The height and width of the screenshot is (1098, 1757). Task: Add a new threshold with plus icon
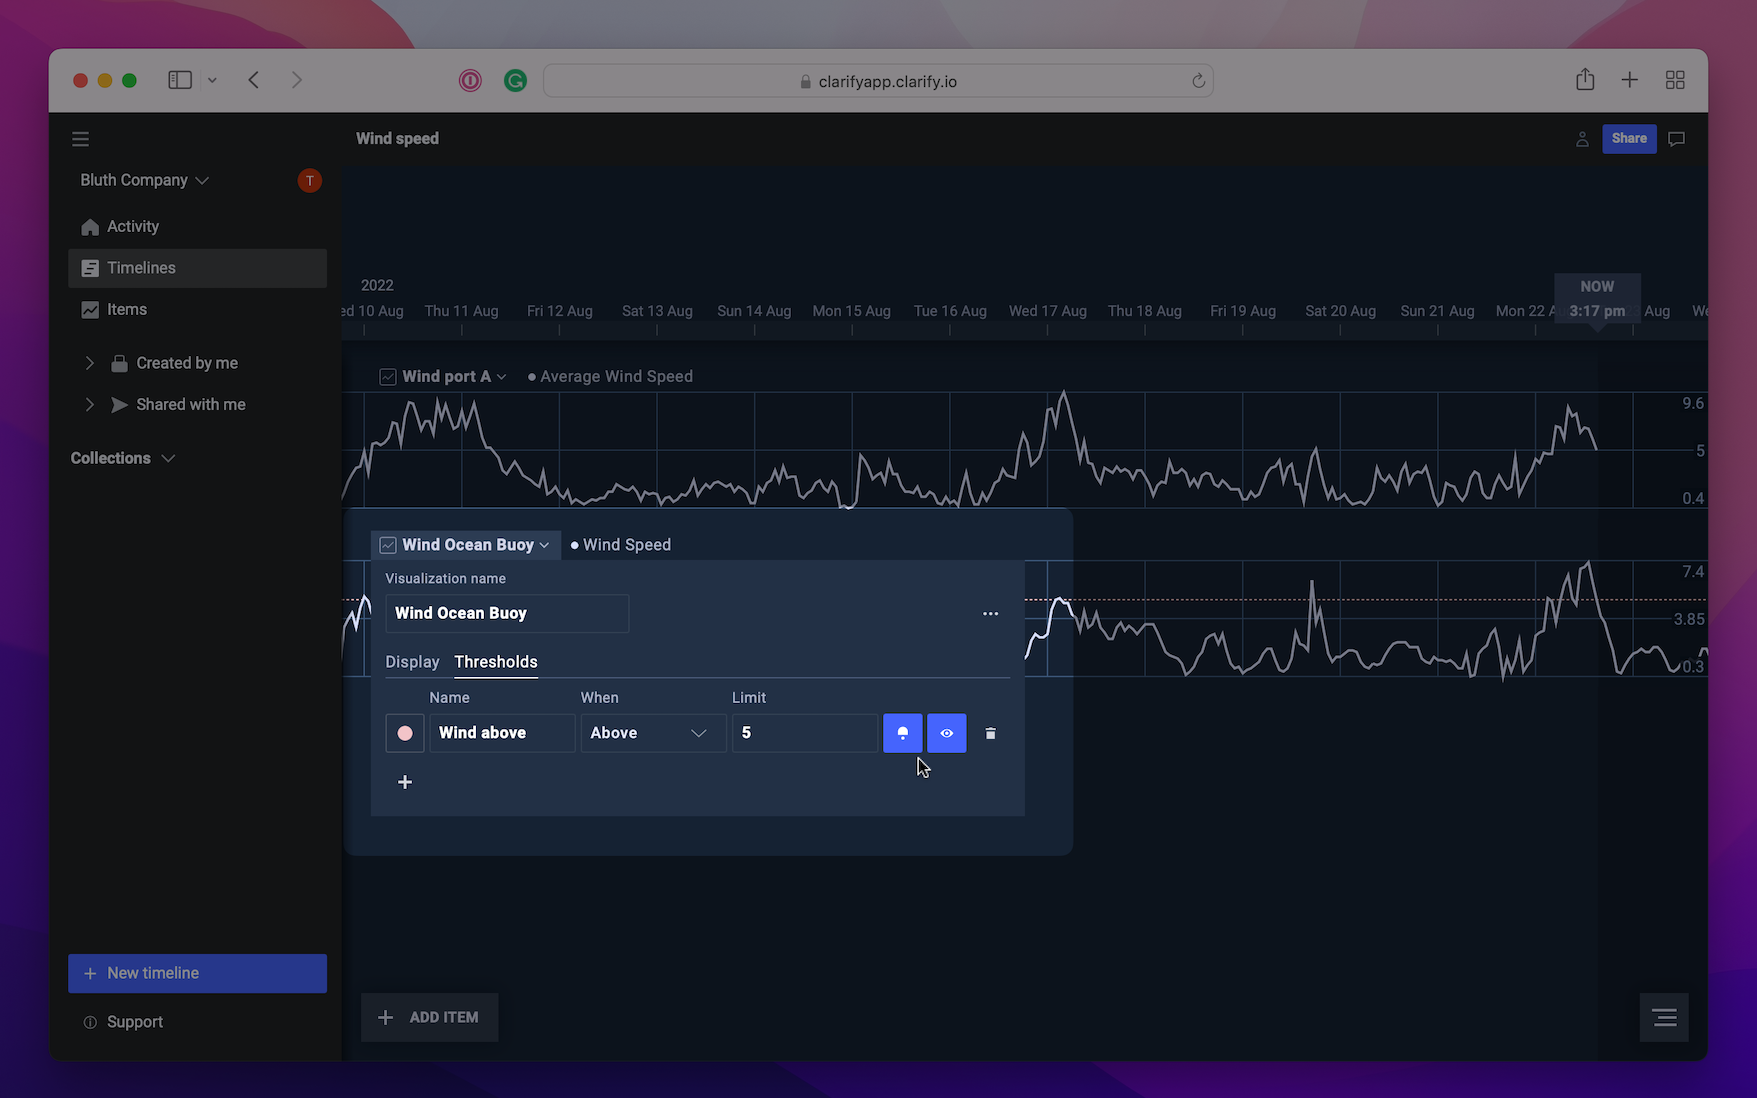click(x=405, y=782)
